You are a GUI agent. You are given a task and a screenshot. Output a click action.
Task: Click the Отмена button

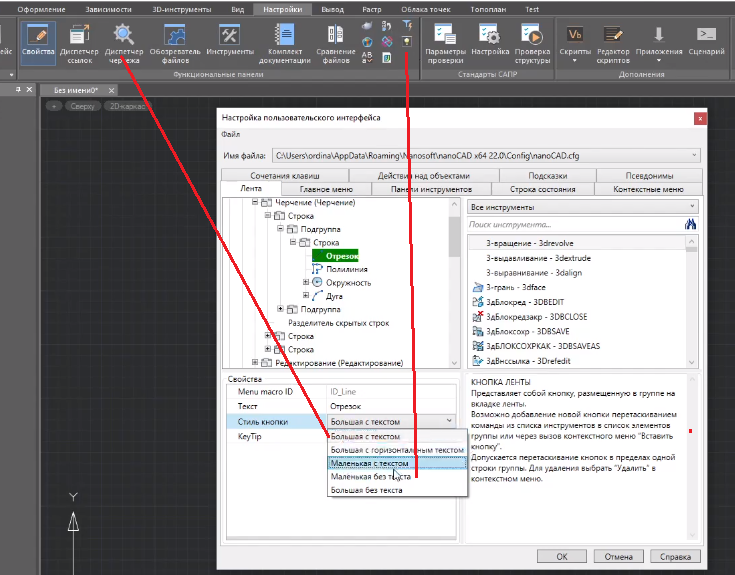[x=618, y=556]
